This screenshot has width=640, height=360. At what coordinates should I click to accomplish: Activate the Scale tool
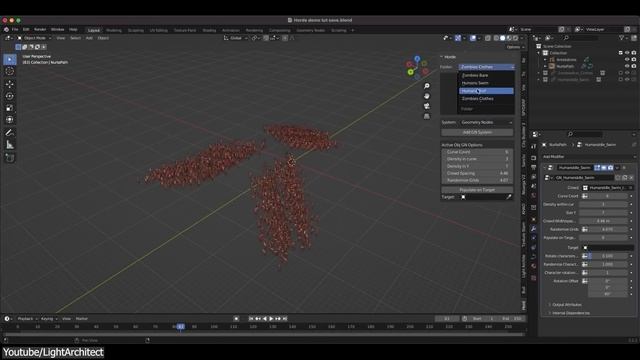pos(10,108)
